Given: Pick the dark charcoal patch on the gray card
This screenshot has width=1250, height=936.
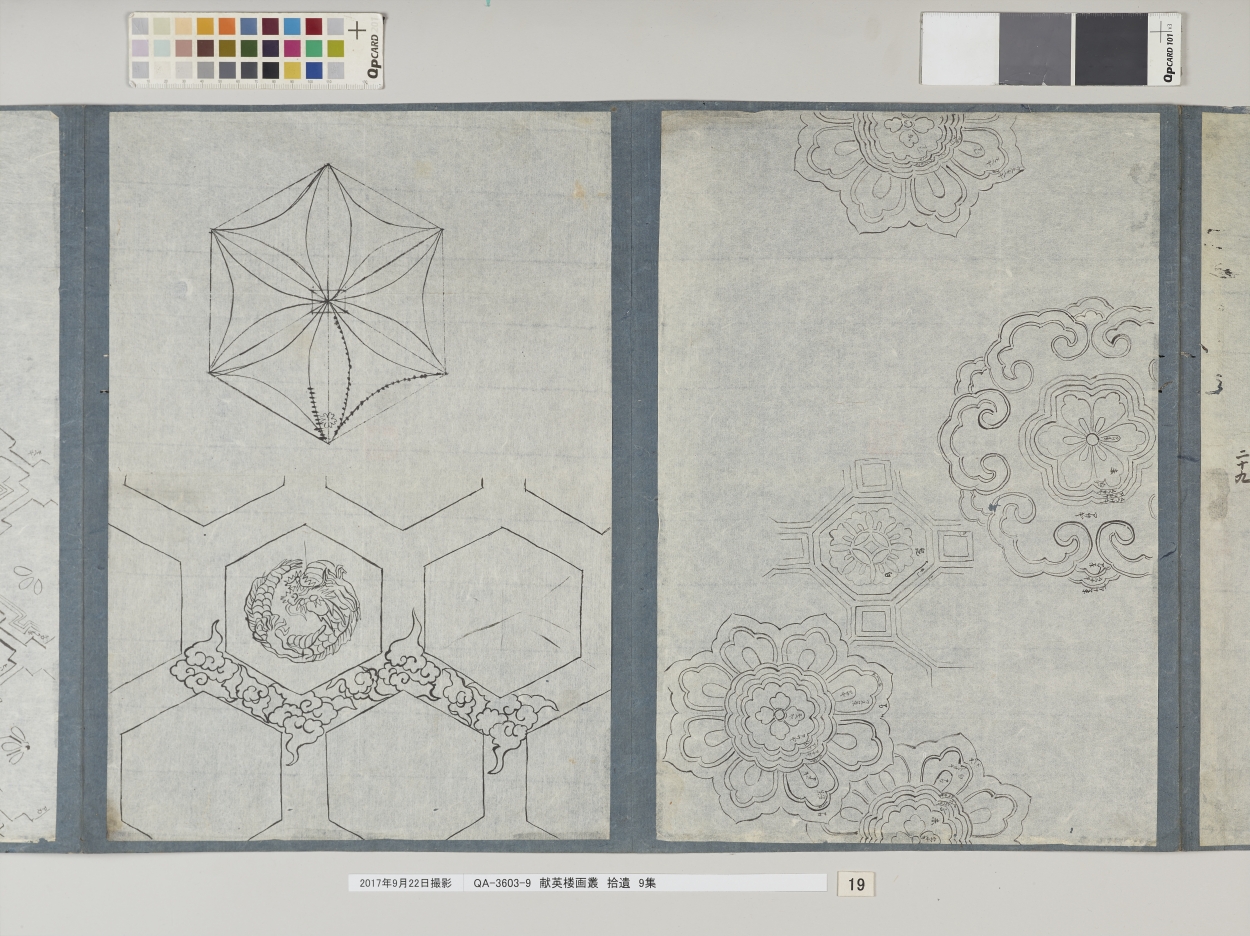Looking at the screenshot, I should tap(1111, 49).
